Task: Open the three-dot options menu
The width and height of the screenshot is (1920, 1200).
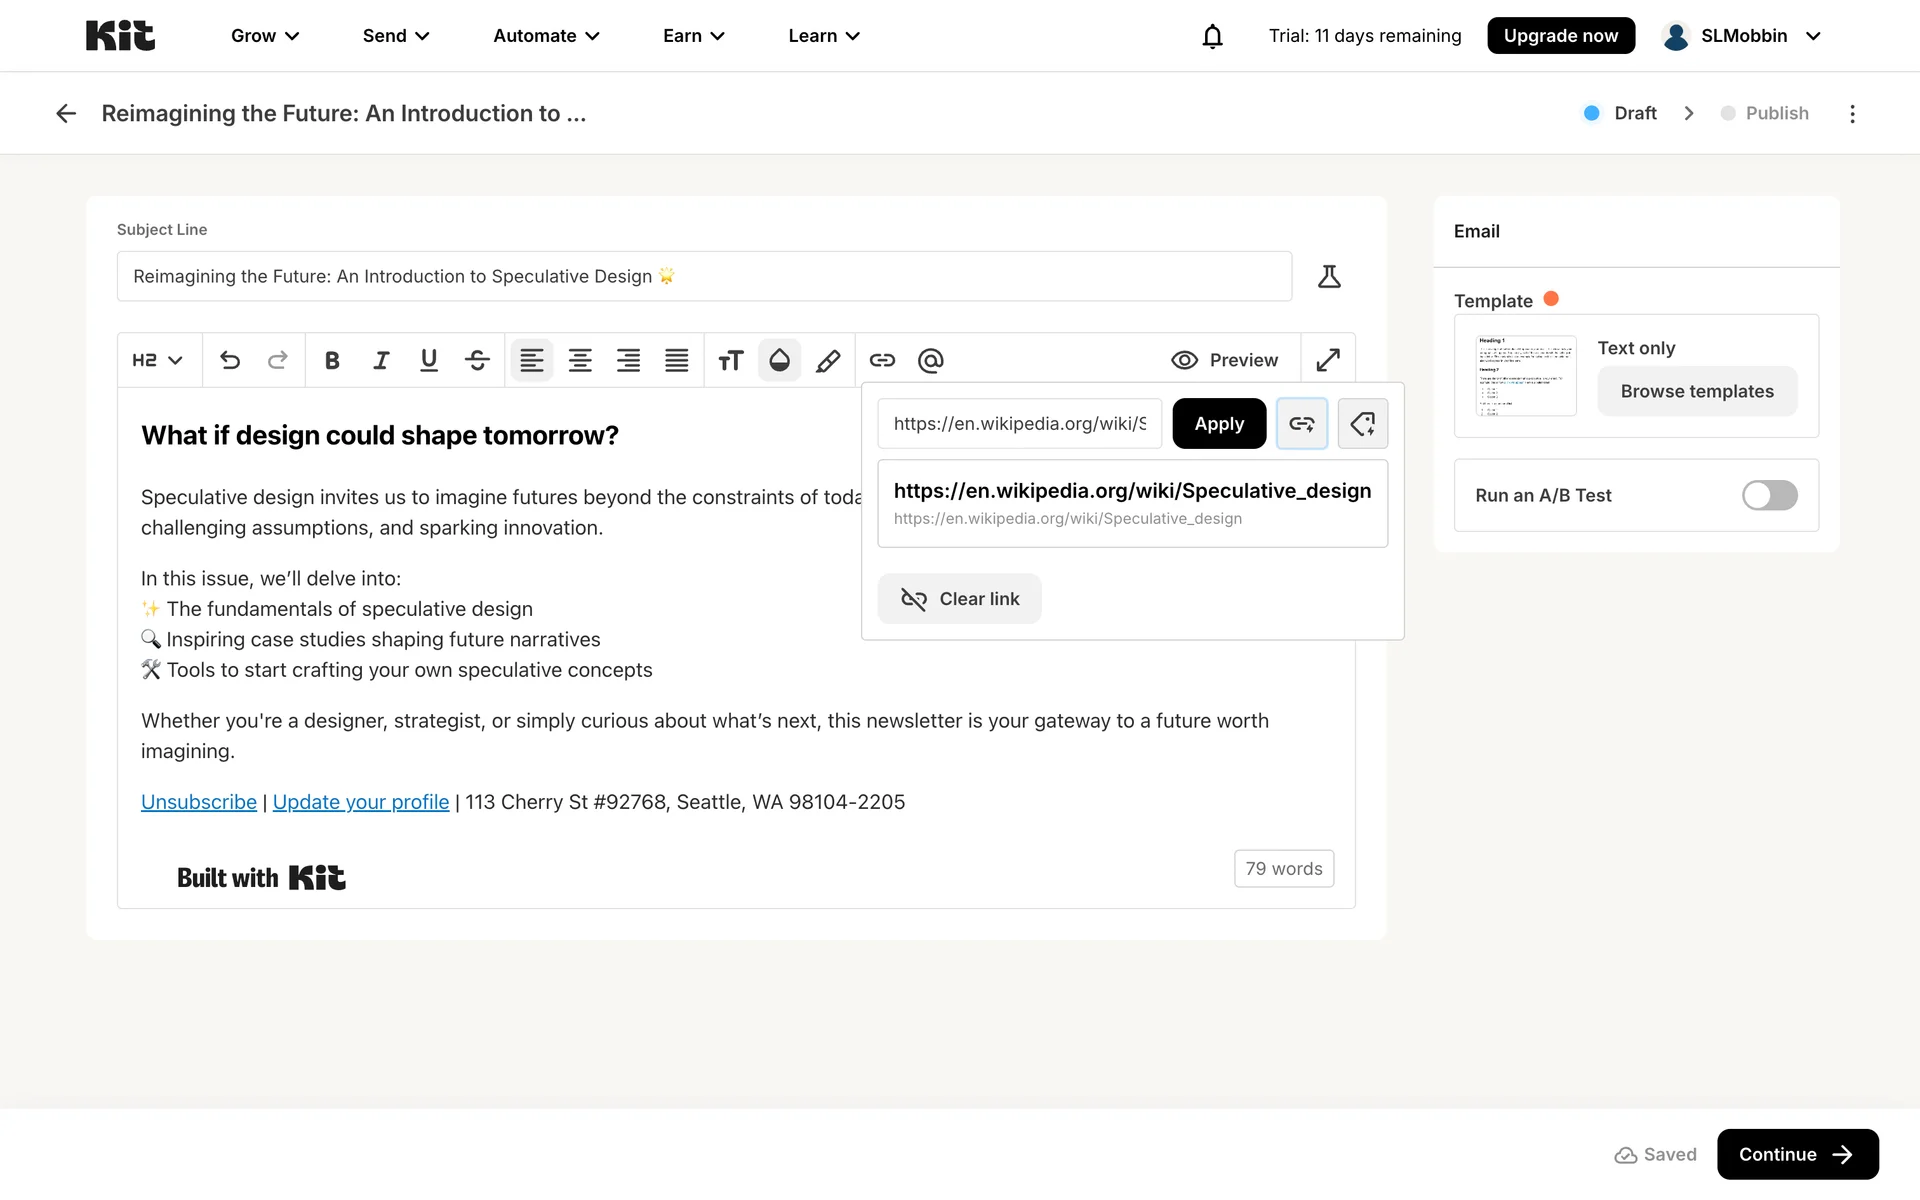Action: coord(1852,114)
